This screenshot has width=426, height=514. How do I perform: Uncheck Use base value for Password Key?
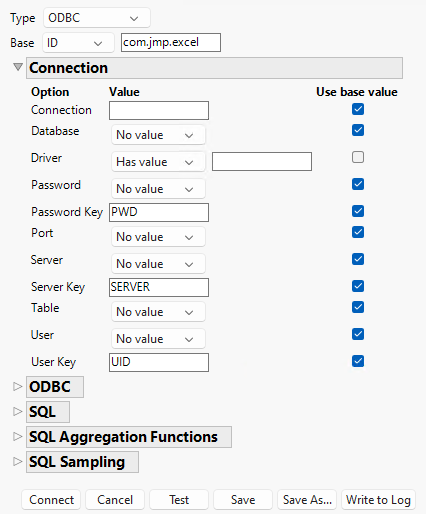click(x=358, y=211)
